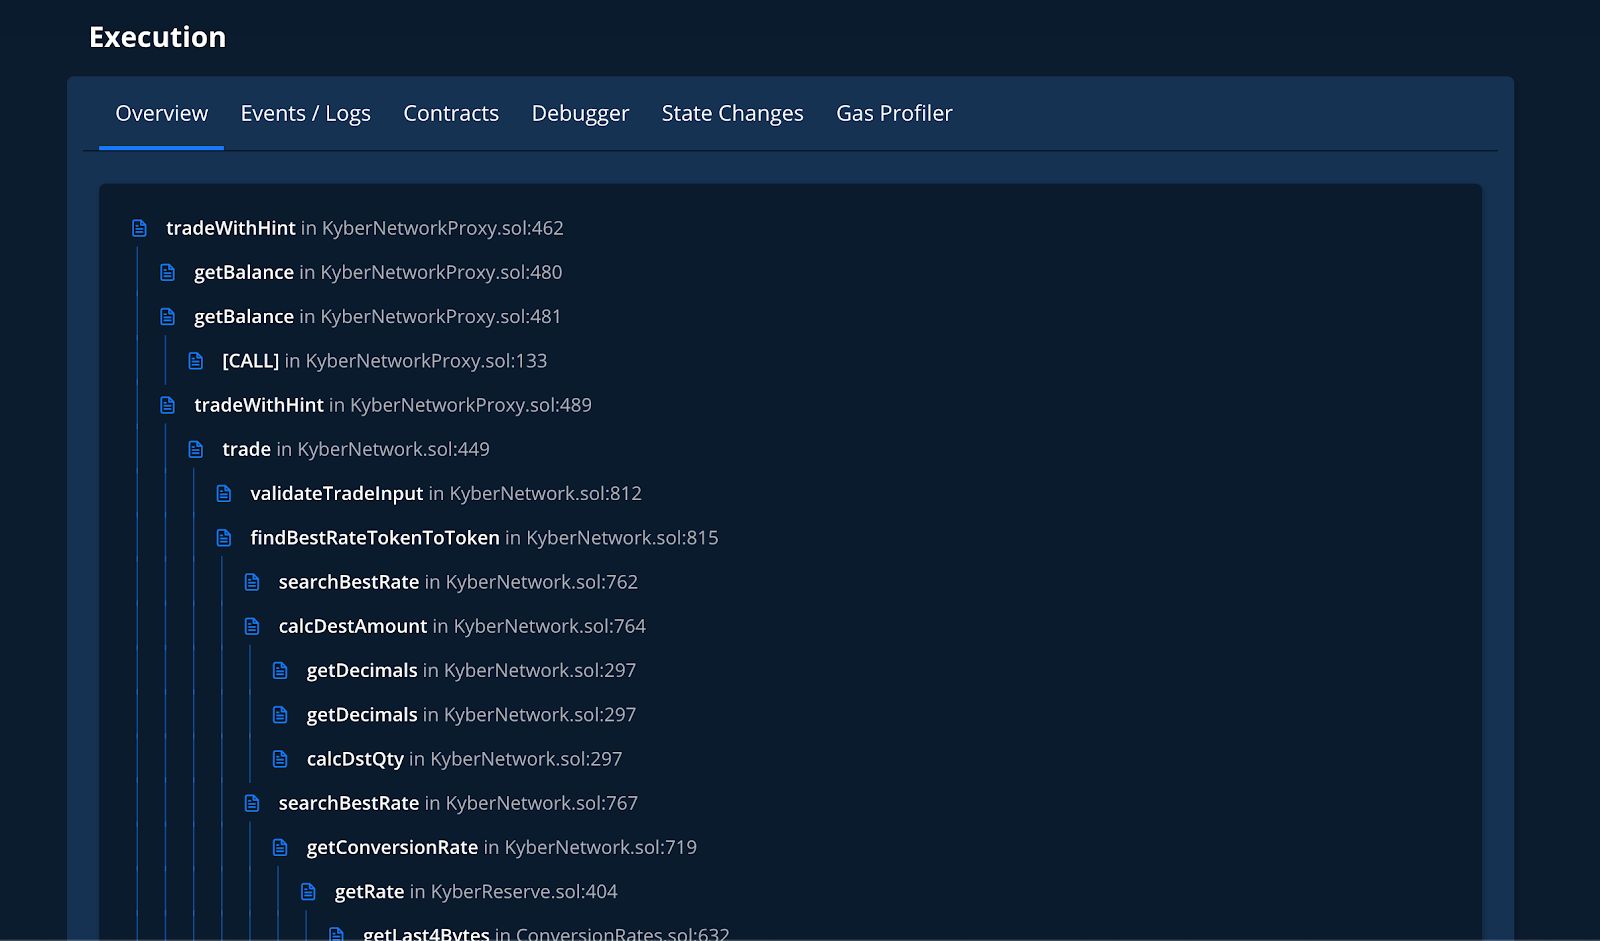Switch to the Gas Profiler tab
The width and height of the screenshot is (1600, 941).
coord(894,114)
